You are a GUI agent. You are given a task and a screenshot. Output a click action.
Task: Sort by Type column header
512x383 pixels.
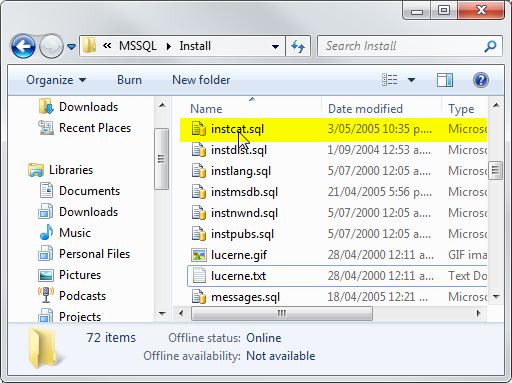461,109
